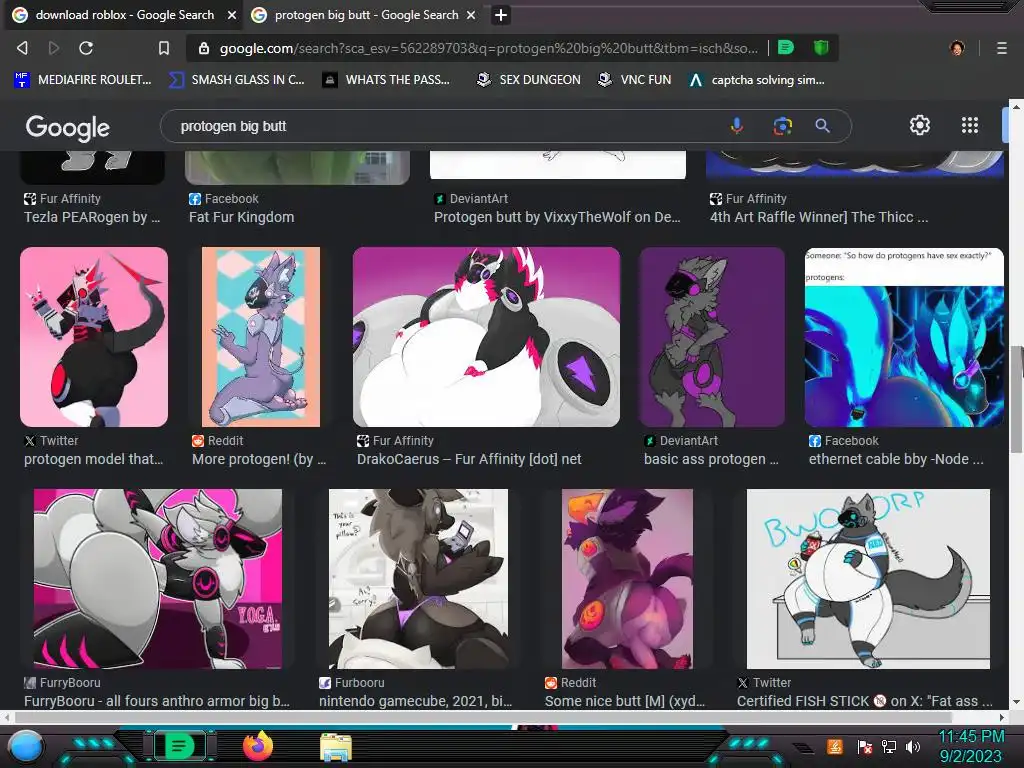The width and height of the screenshot is (1024, 768).
Task: Start voice search with the microphone icon
Action: (737, 125)
